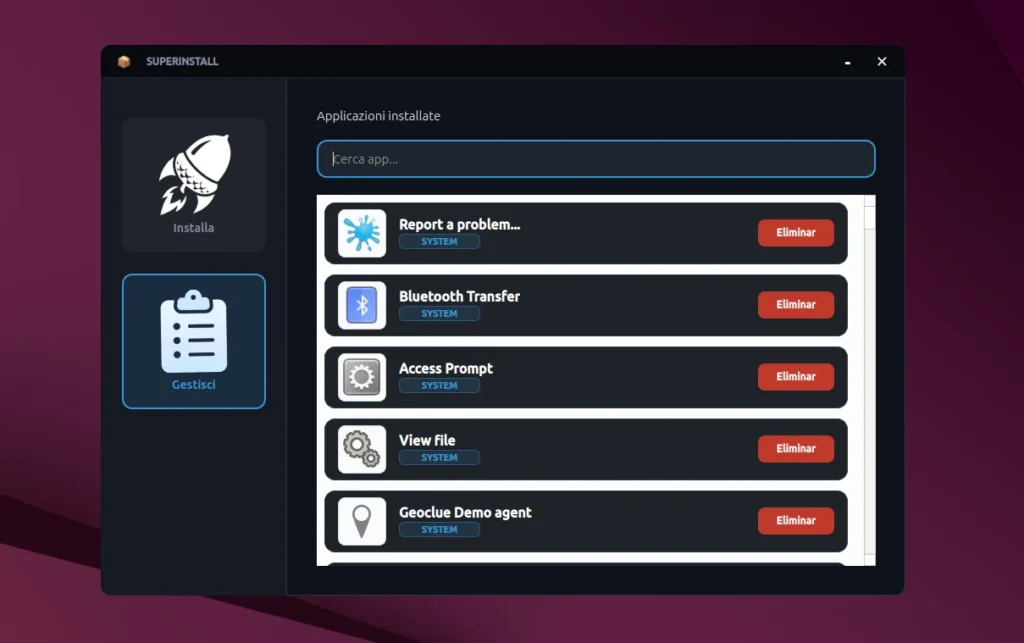Viewport: 1024px width, 643px height.
Task: Focus the Cerca app search field
Action: (595, 158)
